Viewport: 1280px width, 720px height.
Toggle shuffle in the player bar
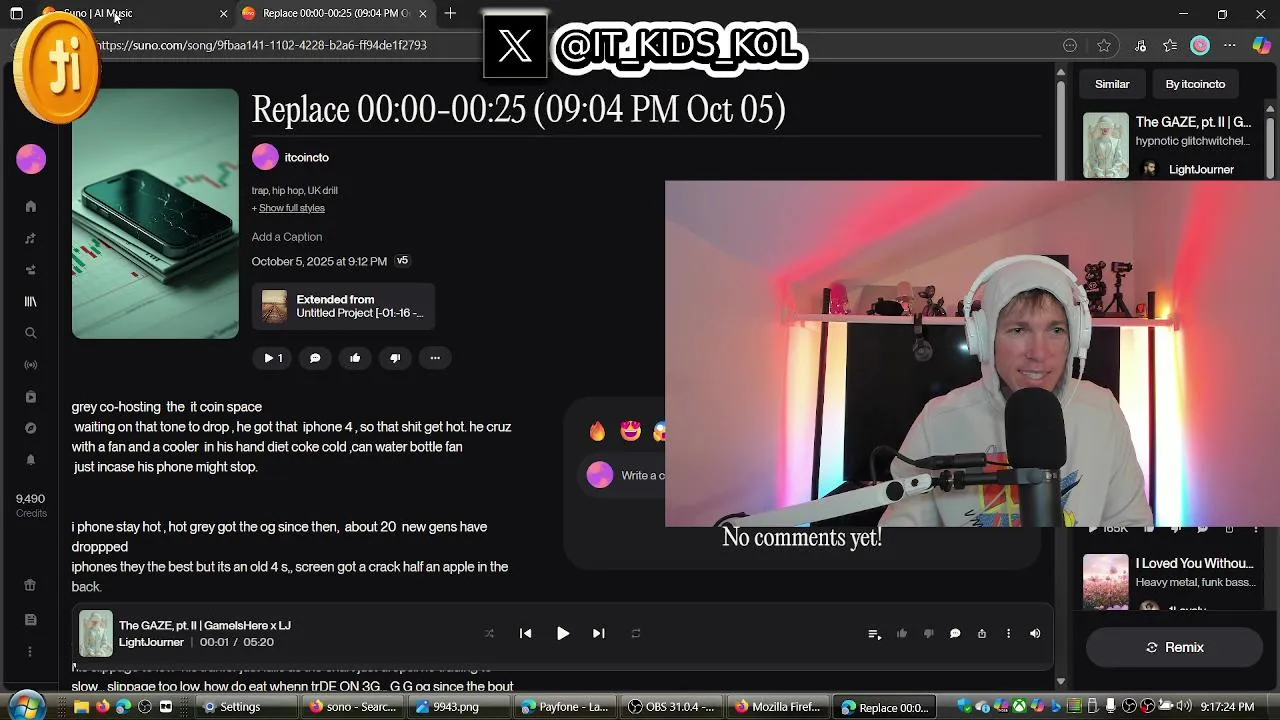(489, 633)
